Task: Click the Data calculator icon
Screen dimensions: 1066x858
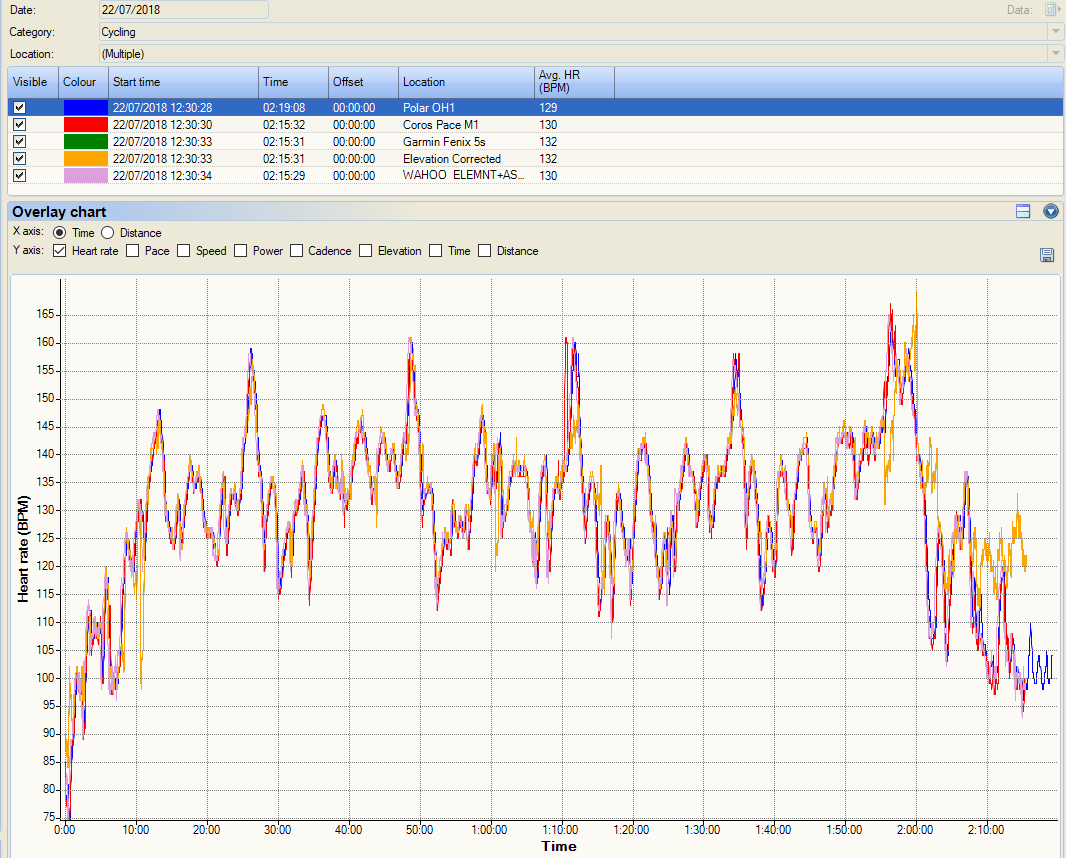Action: point(1051,10)
